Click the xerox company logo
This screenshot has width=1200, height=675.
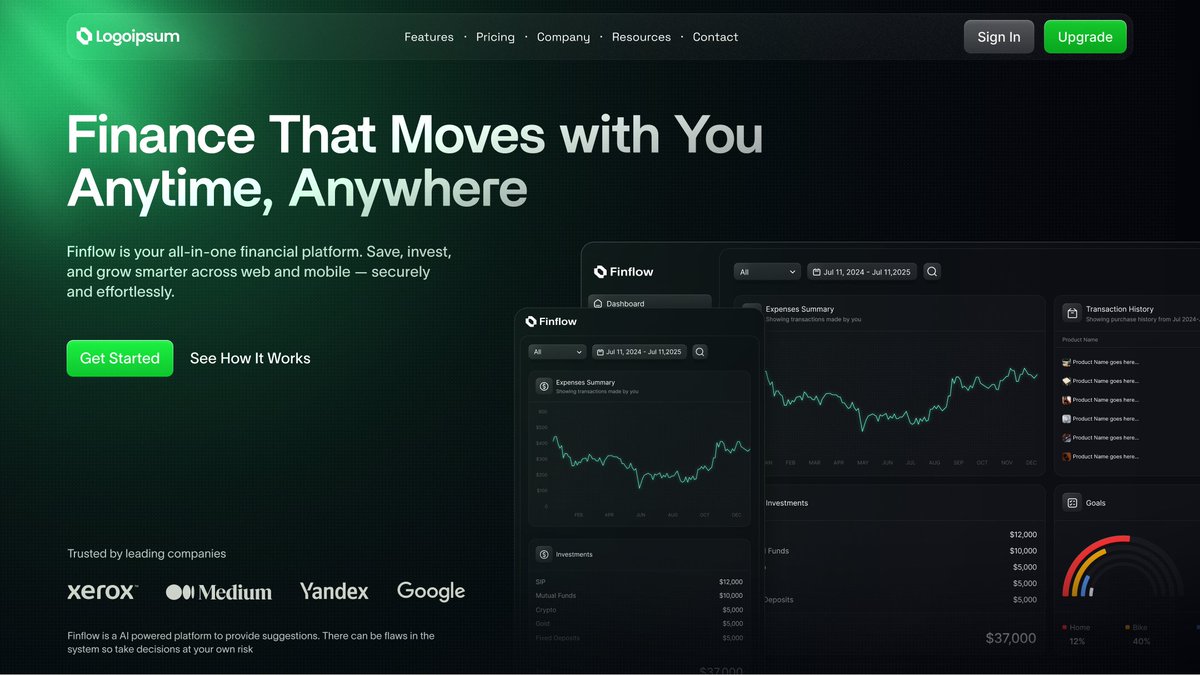coord(102,591)
